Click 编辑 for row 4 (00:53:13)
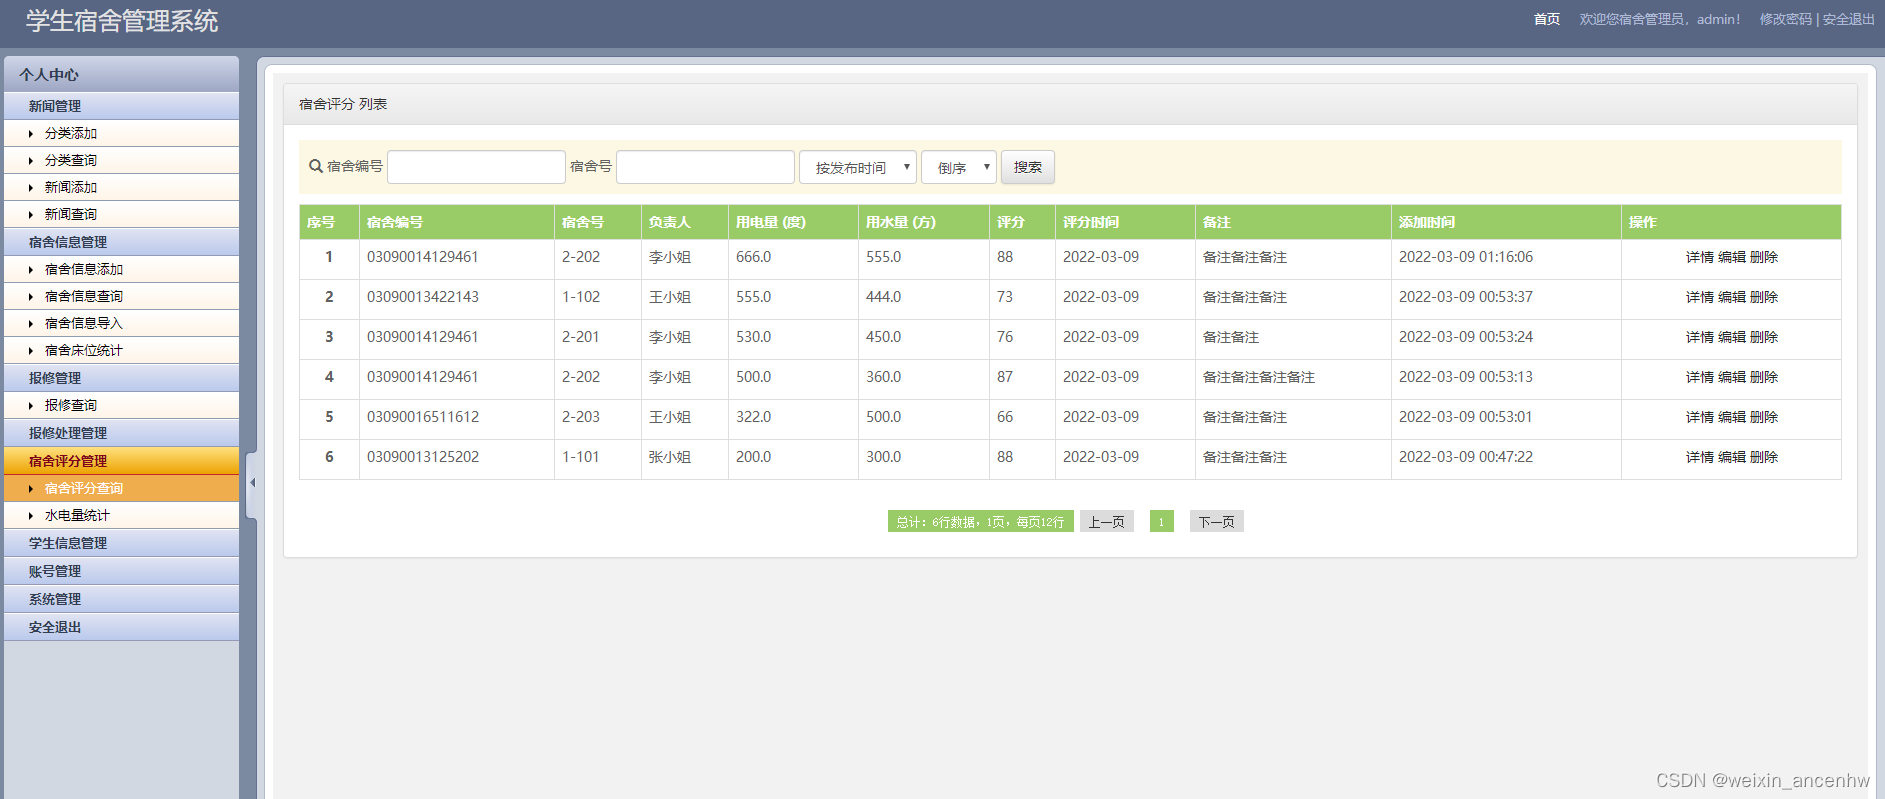The height and width of the screenshot is (799, 1885). 1731,377
